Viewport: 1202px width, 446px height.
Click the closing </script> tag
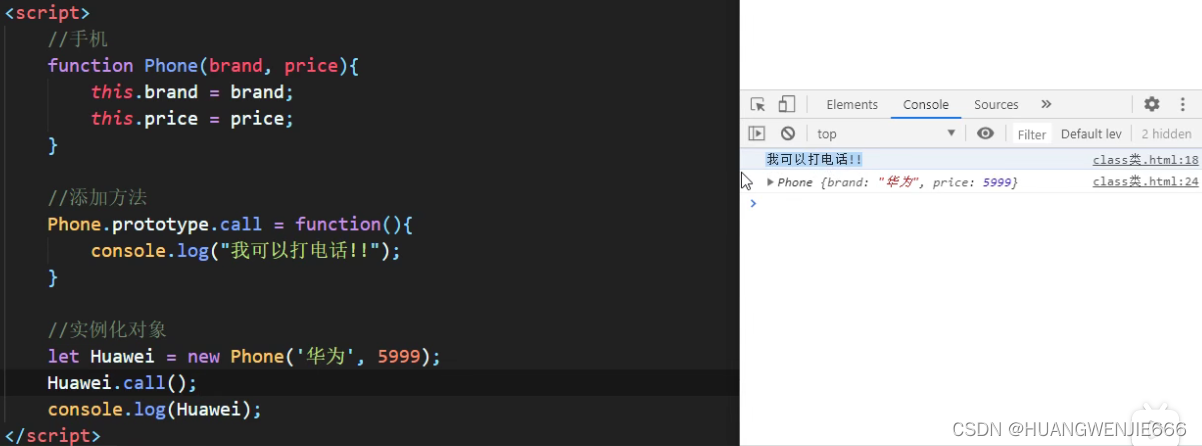52,436
